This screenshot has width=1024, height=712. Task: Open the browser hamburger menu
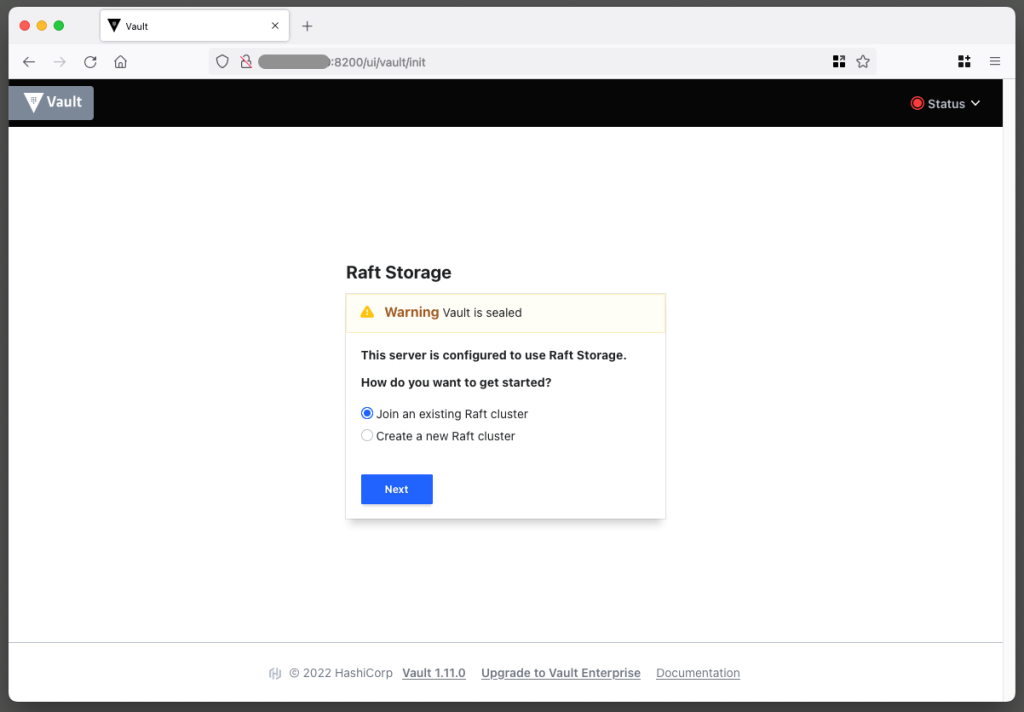point(995,61)
